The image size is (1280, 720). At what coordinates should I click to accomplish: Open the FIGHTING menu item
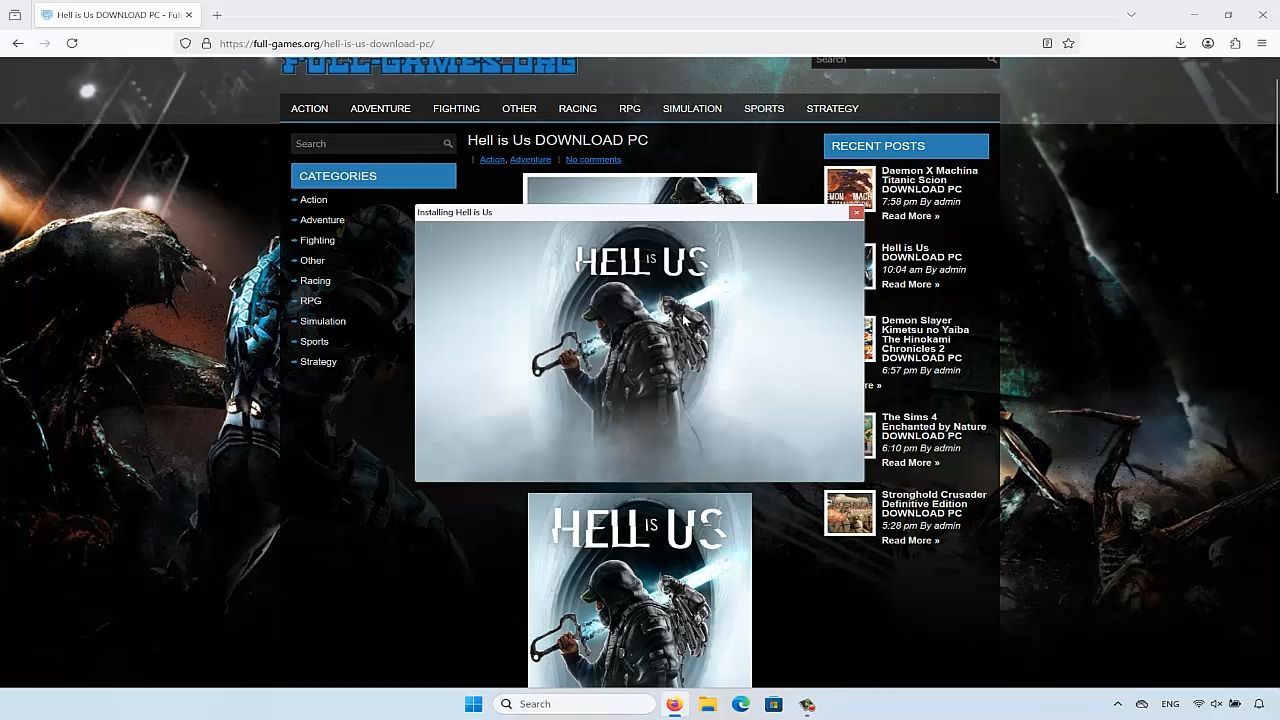coord(456,108)
